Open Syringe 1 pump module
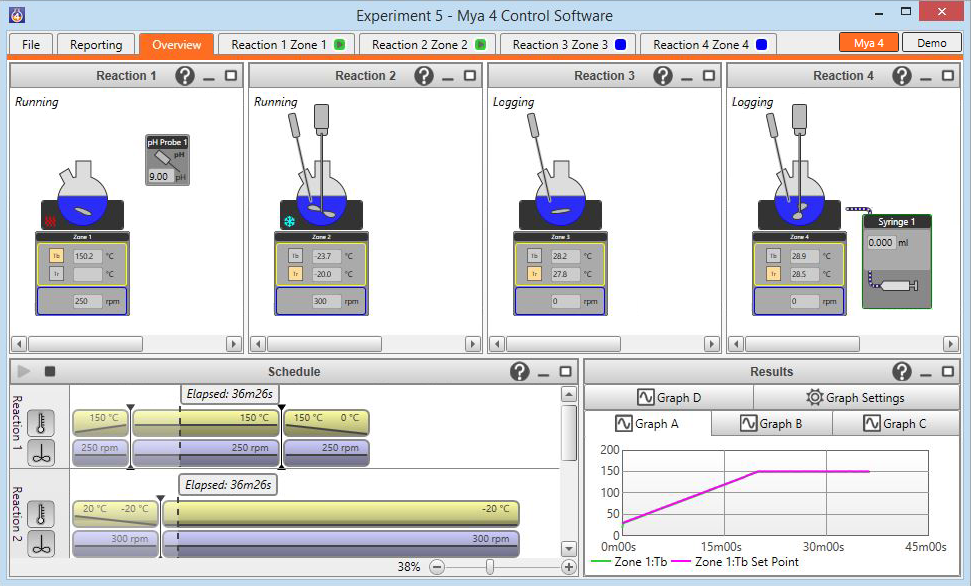This screenshot has height=586, width=971. (897, 261)
